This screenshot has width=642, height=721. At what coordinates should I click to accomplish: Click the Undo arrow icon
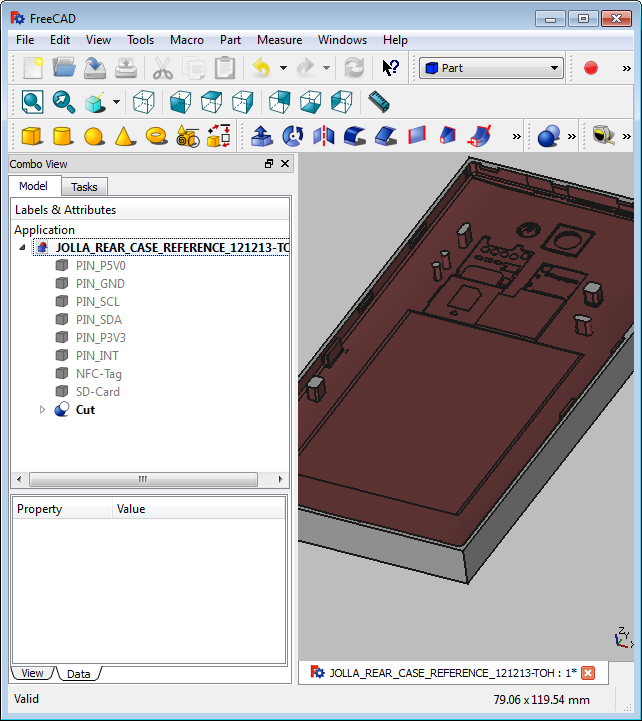(262, 68)
